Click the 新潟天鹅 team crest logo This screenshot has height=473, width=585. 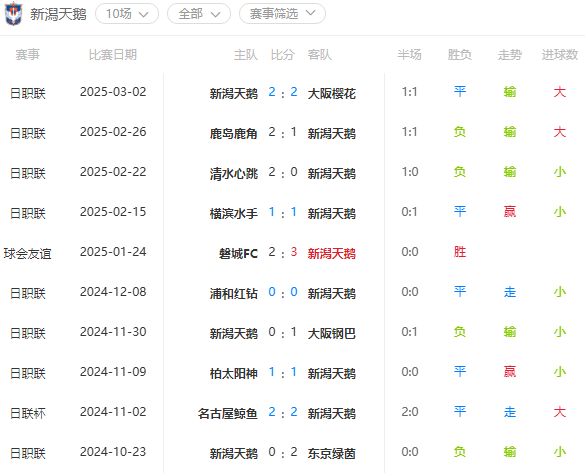[x=13, y=13]
